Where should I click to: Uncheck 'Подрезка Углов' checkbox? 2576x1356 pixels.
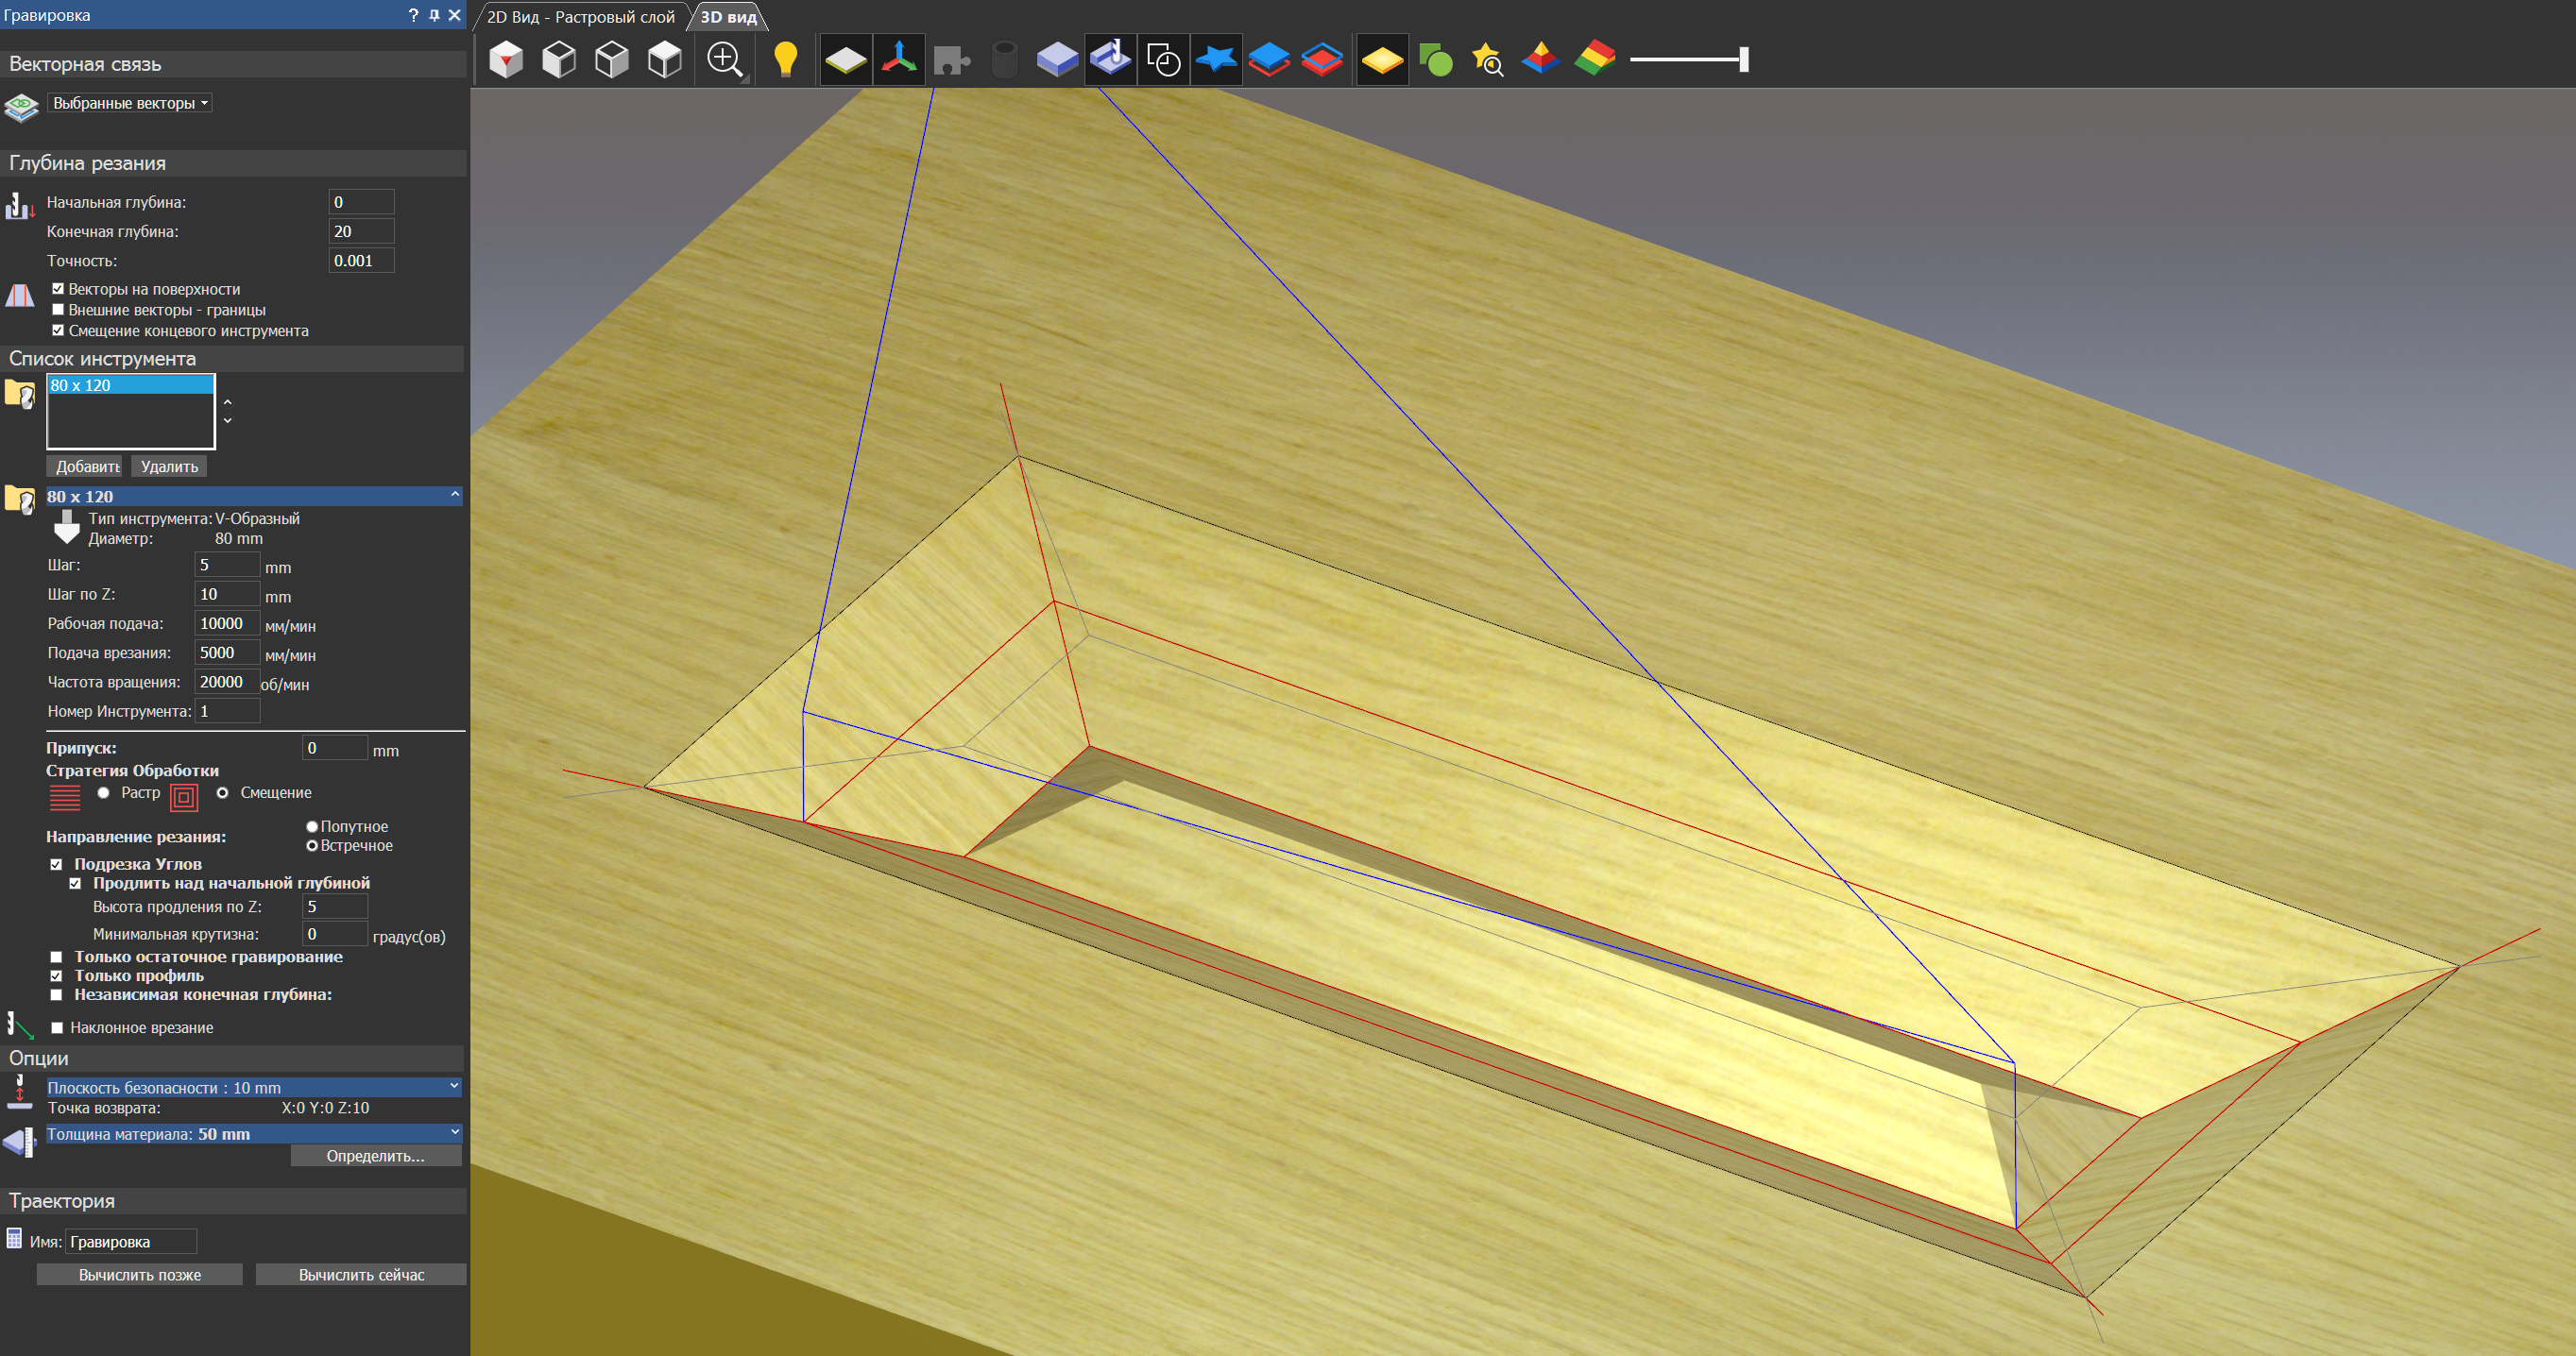(57, 864)
